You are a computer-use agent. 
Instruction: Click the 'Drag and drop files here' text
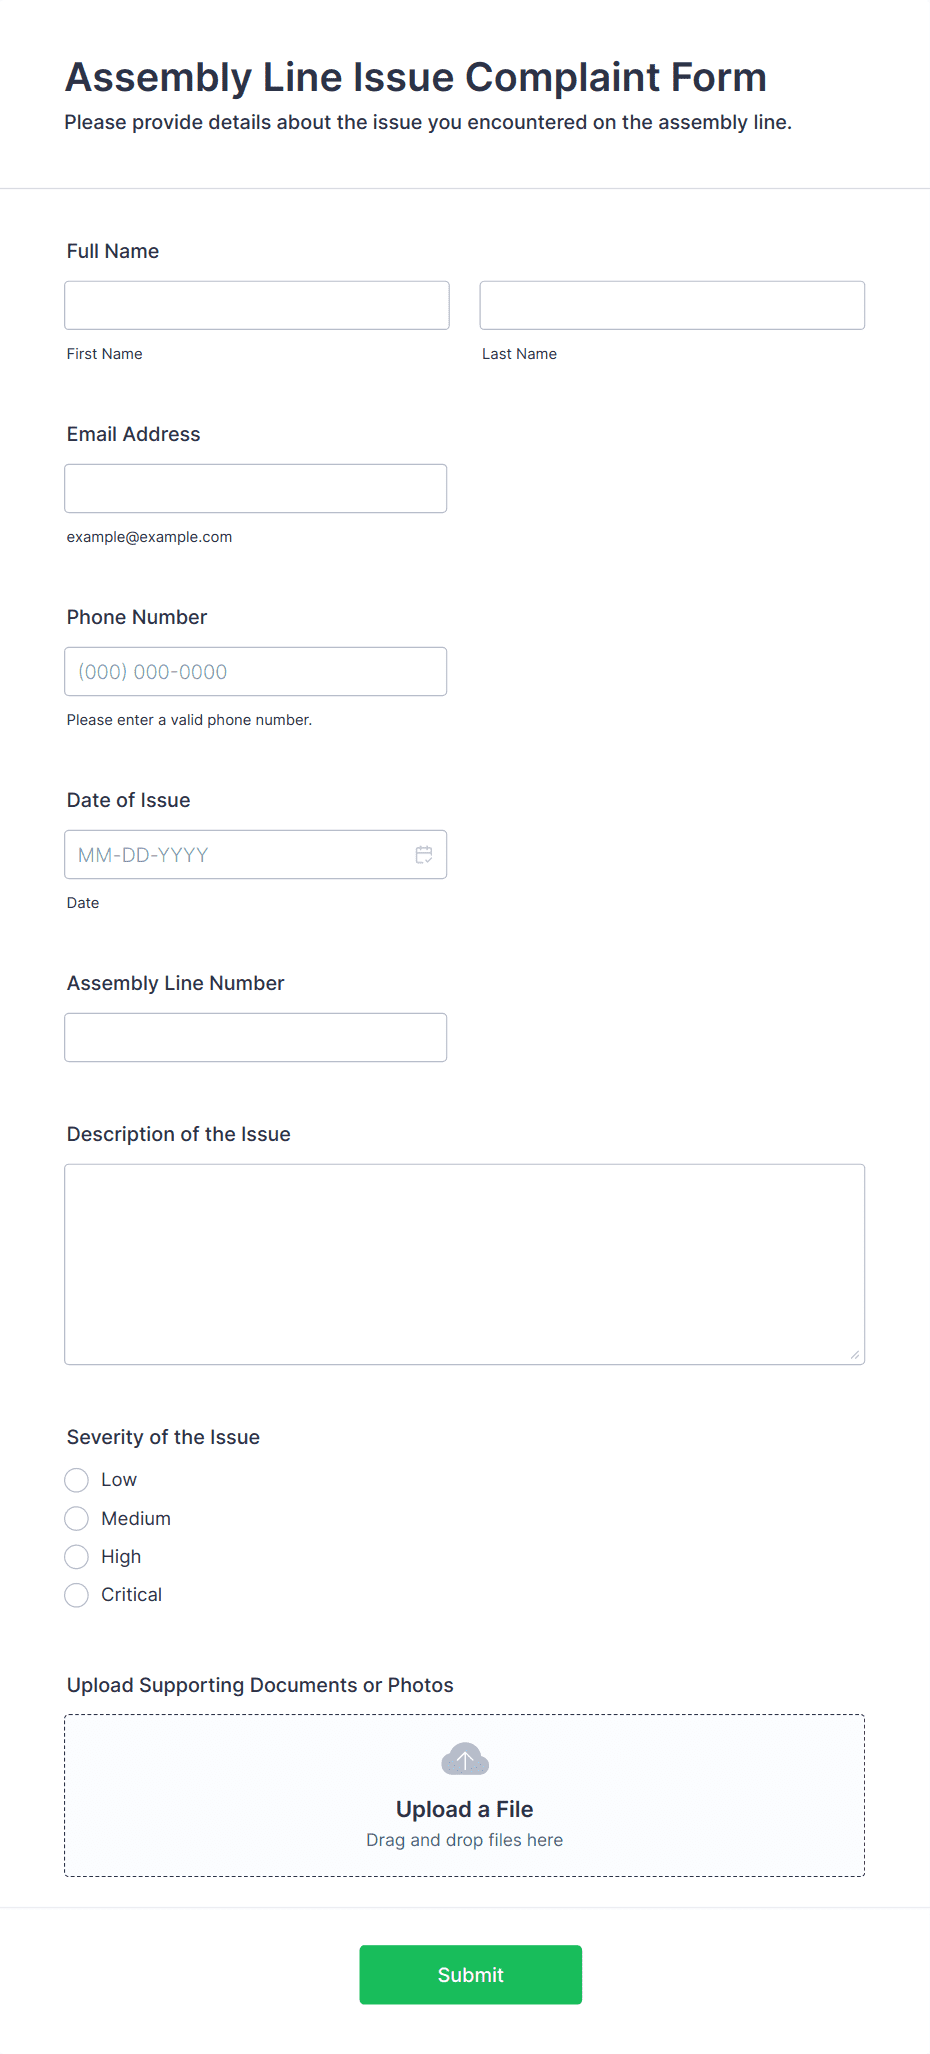click(x=465, y=1840)
